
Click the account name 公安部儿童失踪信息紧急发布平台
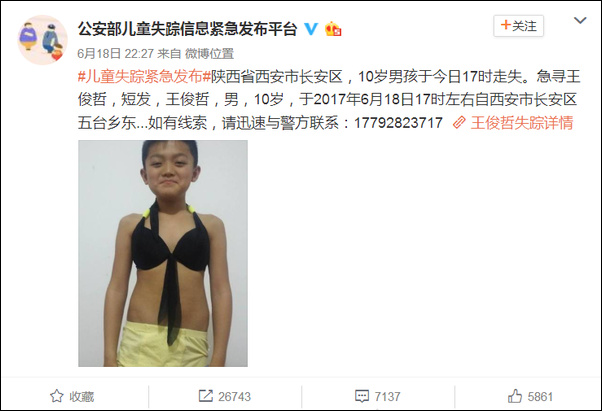click(187, 29)
